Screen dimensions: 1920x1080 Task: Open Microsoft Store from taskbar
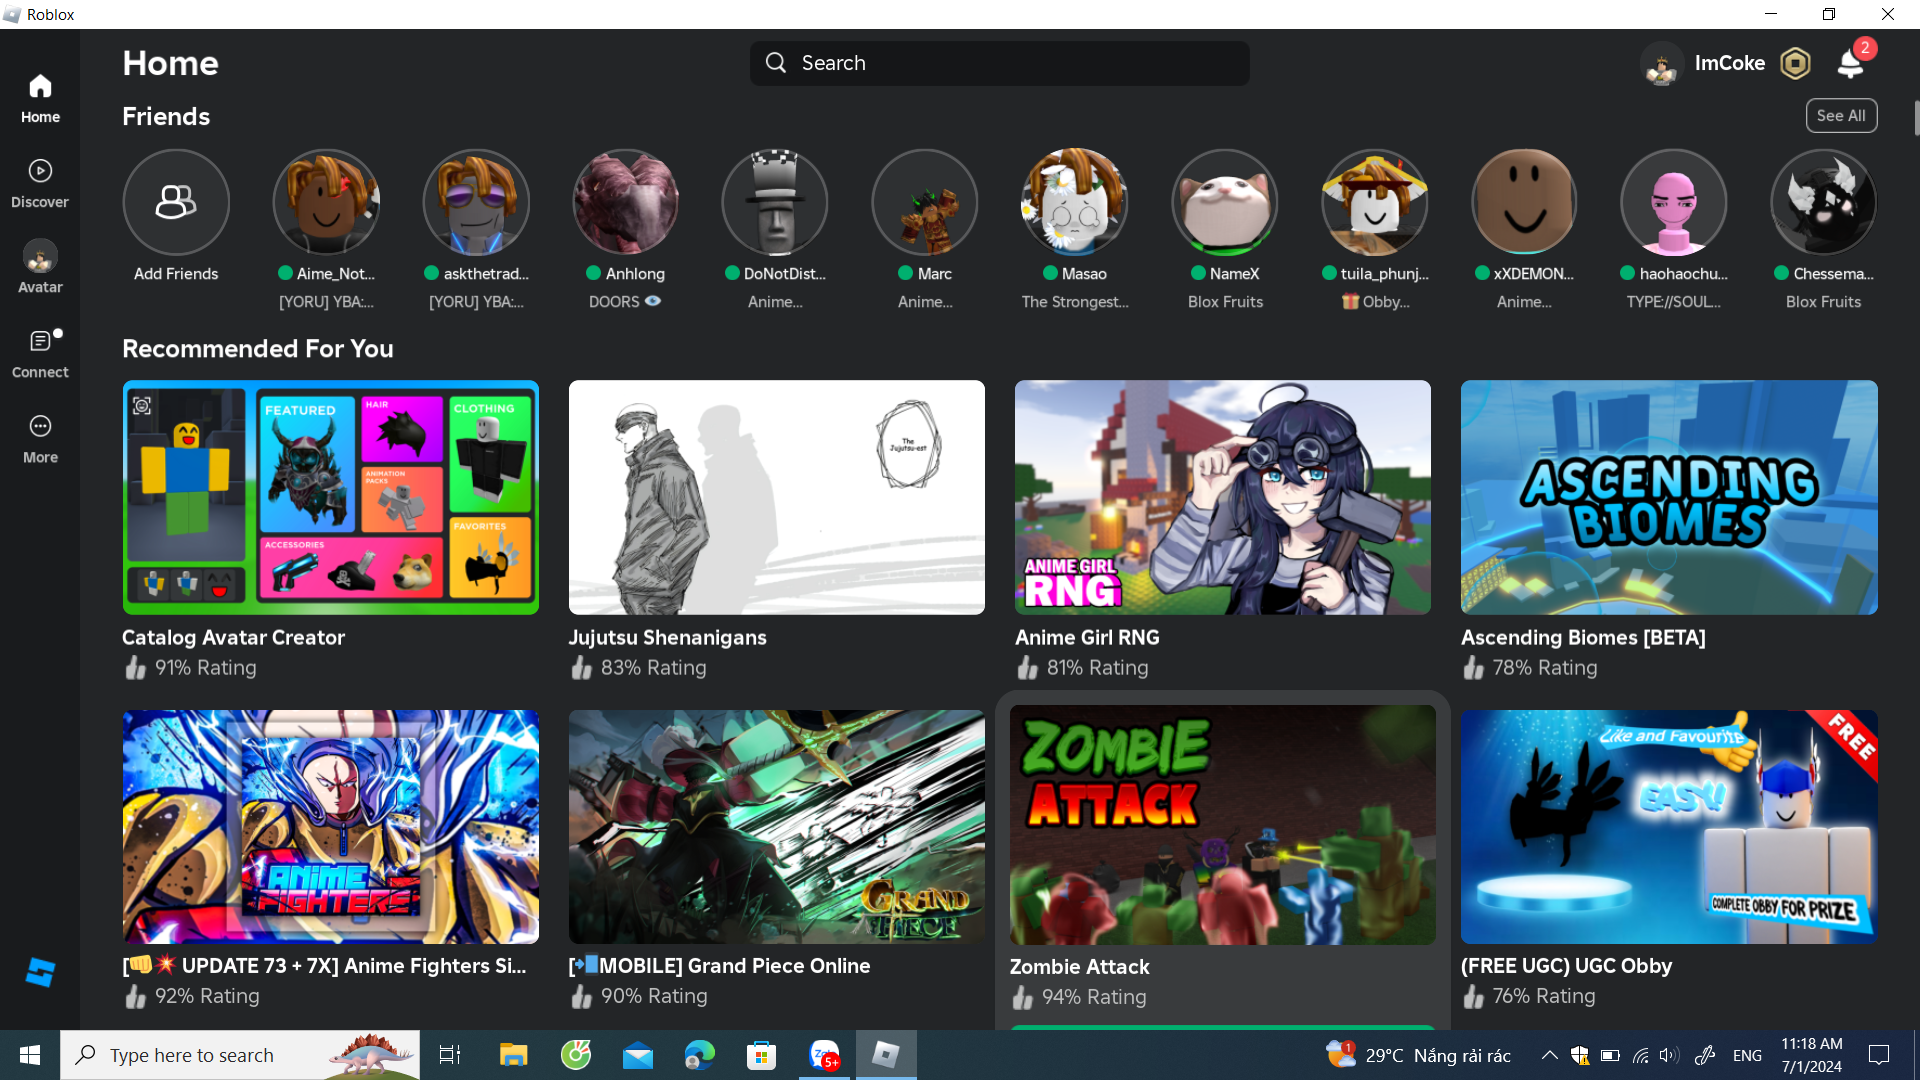coord(762,1055)
